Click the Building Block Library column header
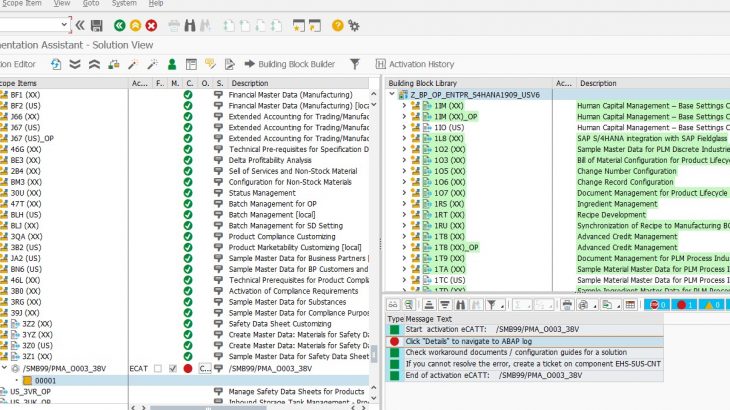The height and width of the screenshot is (410, 730). pyautogui.click(x=423, y=83)
